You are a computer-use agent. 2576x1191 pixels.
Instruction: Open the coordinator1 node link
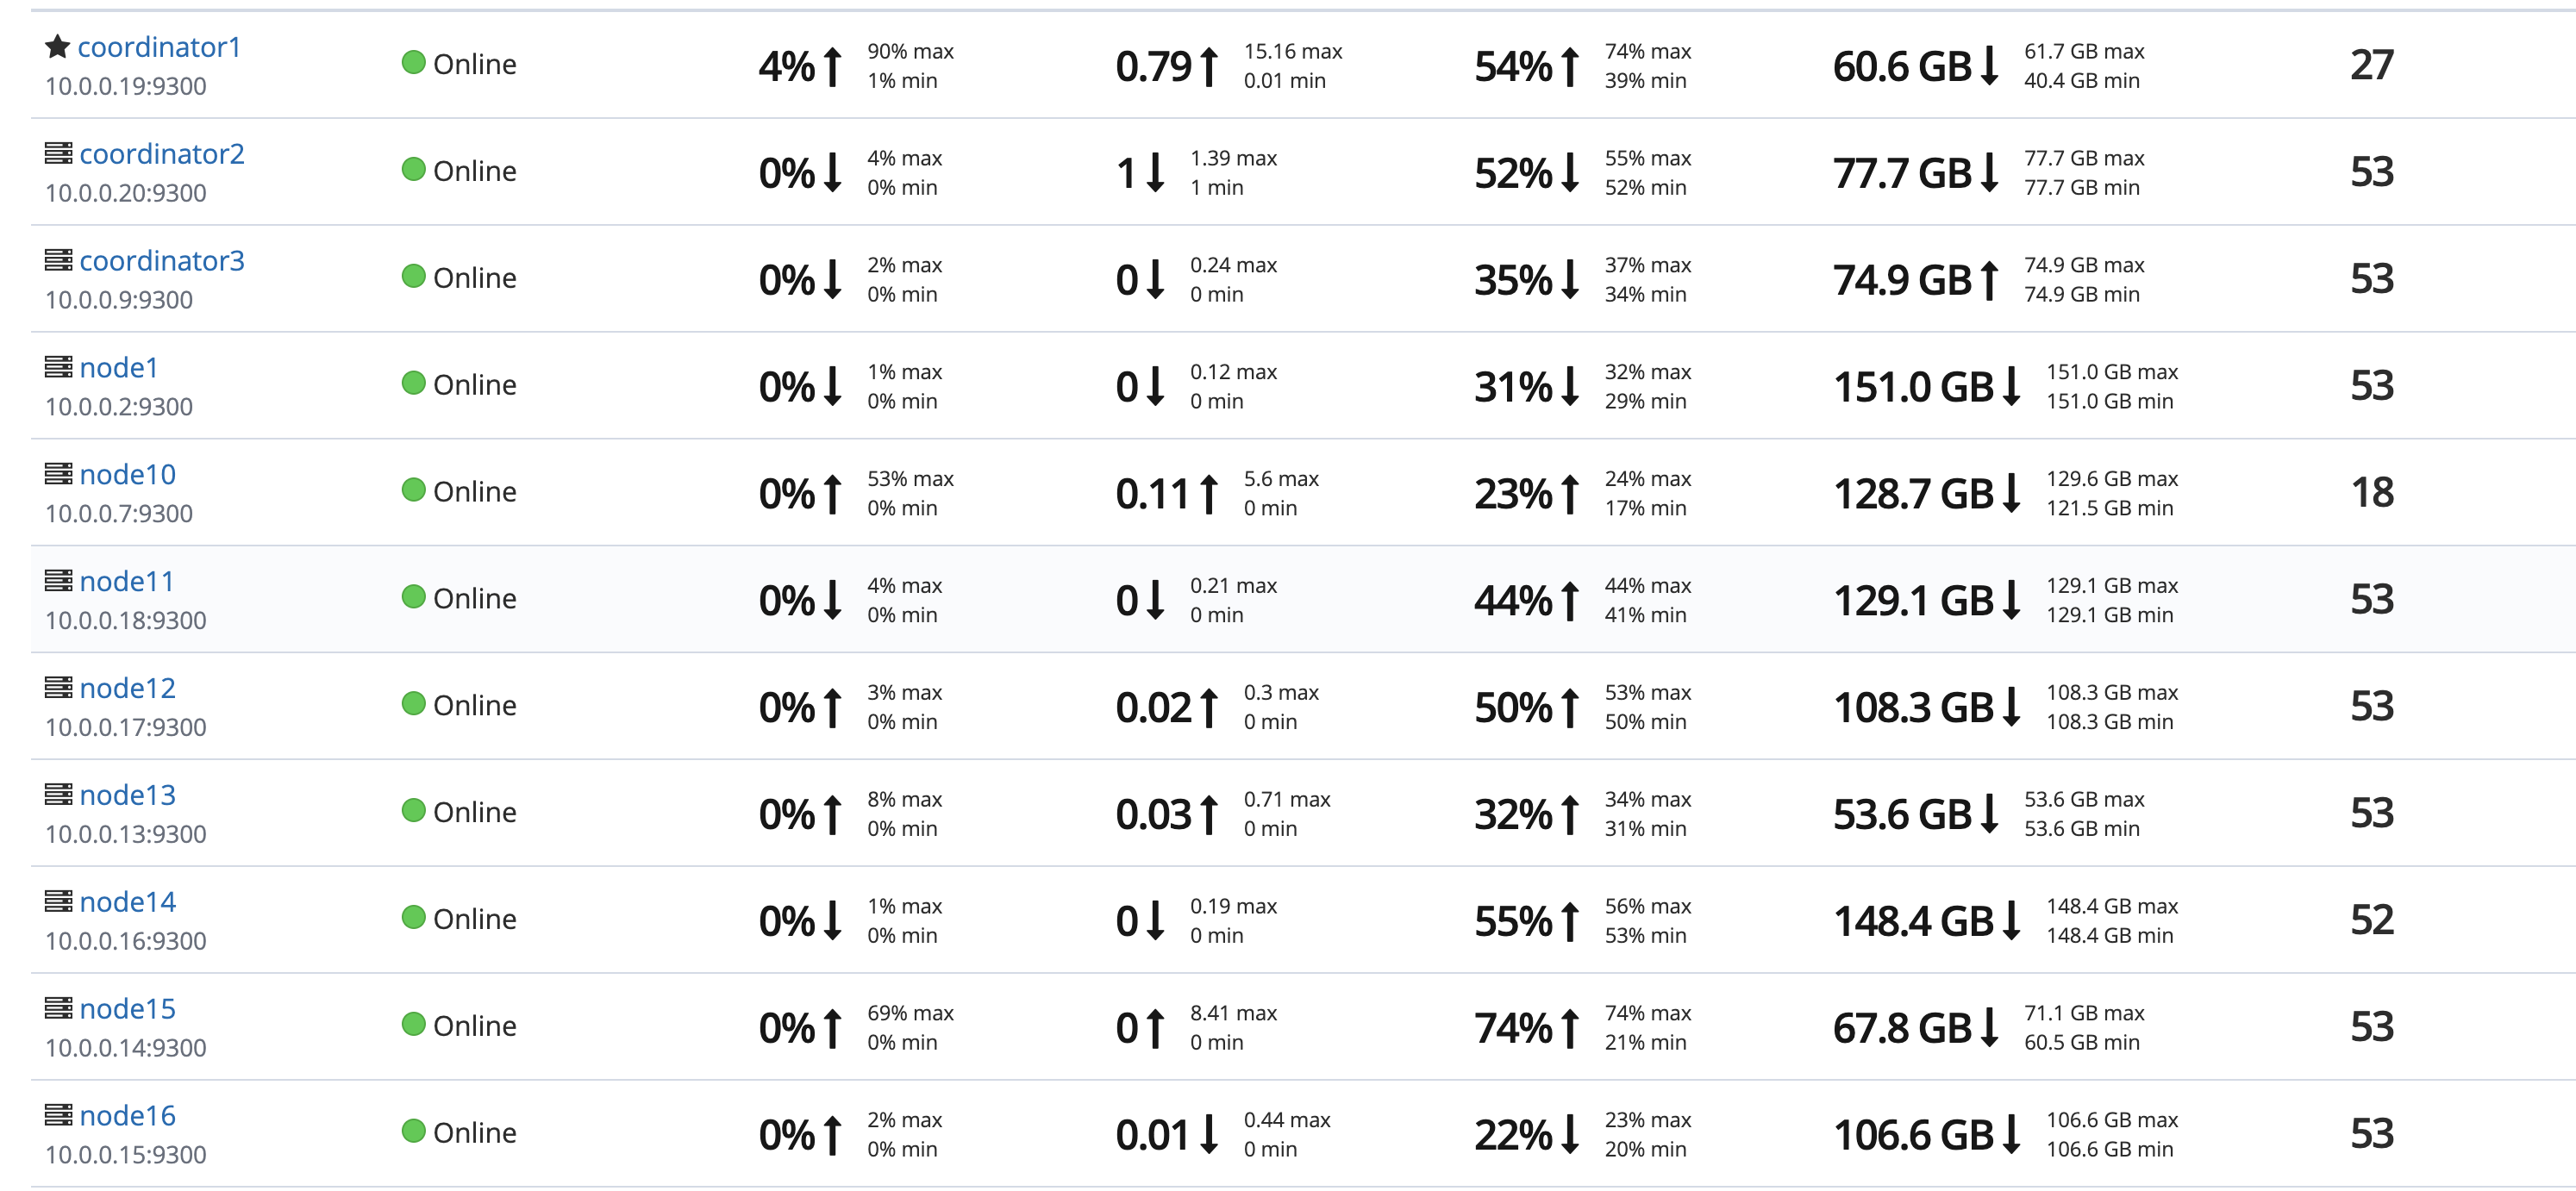click(x=159, y=47)
